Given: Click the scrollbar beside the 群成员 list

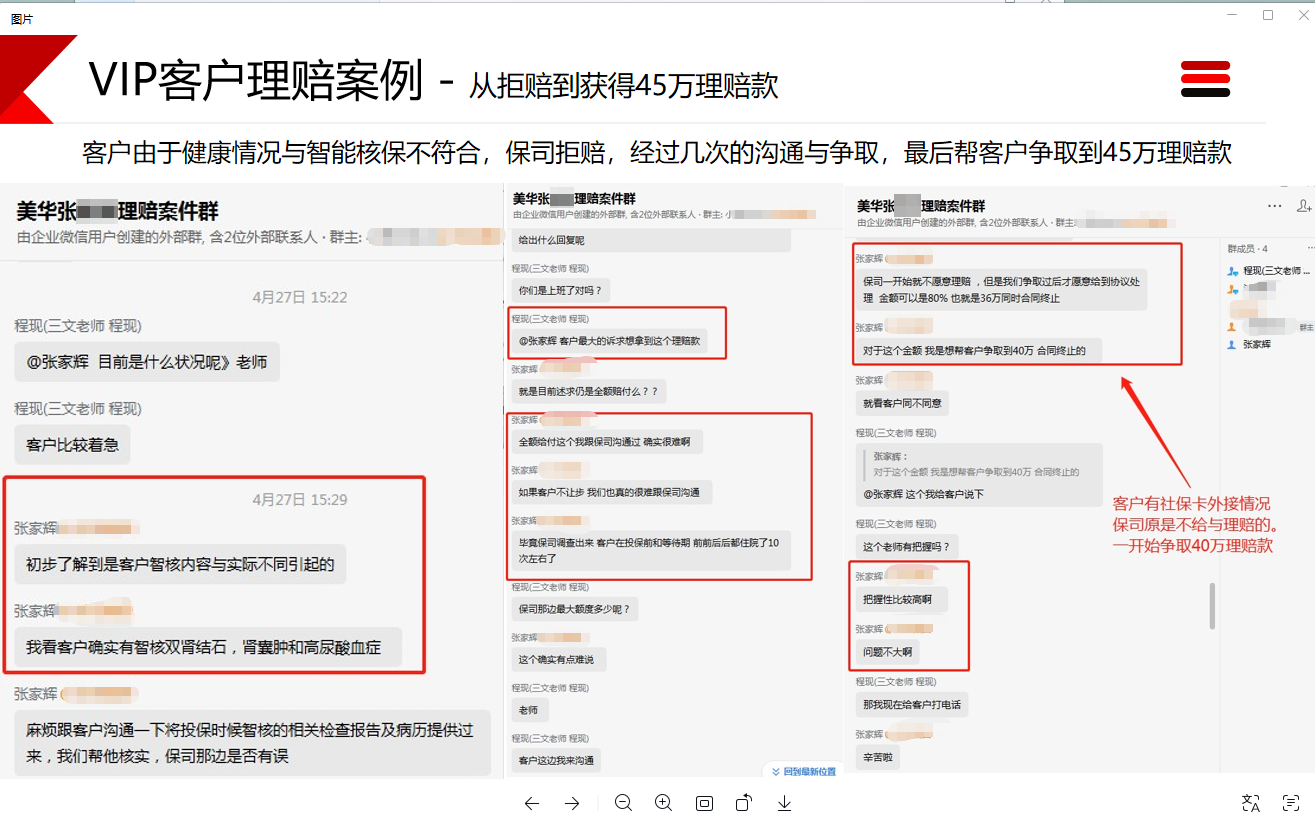Looking at the screenshot, I should (x=1213, y=606).
